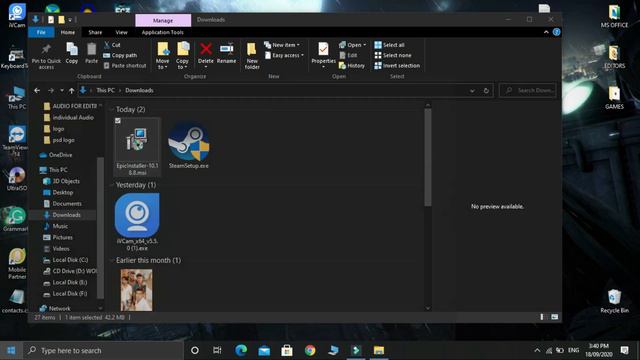The height and width of the screenshot is (360, 640).
Task: Select OneDrive in navigation pane
Action: coord(56,155)
